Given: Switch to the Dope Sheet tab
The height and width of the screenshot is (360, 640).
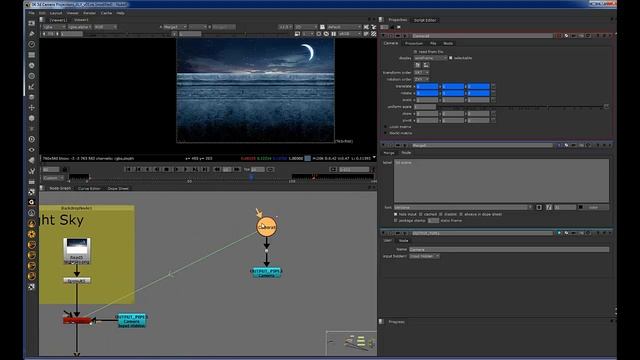Looking at the screenshot, I should coord(118,189).
